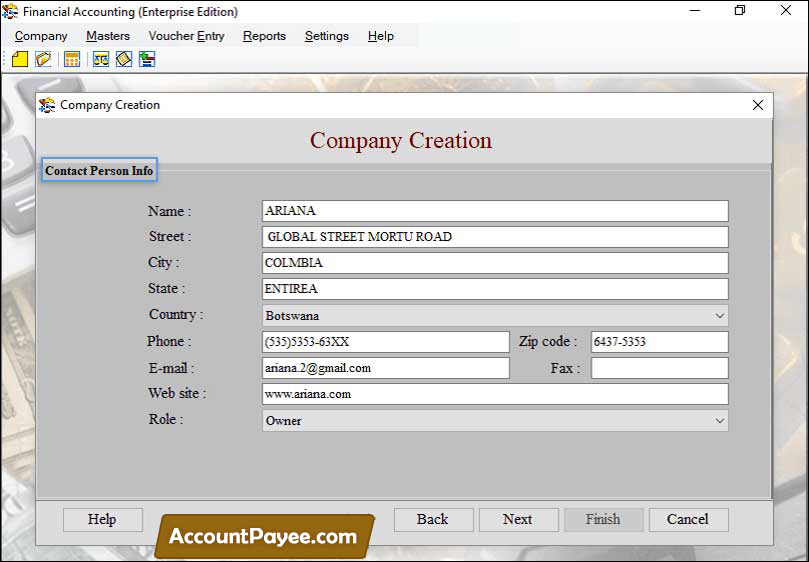Click the Company Creation dialog title icon
Image resolution: width=809 pixels, height=562 pixels.
47,105
